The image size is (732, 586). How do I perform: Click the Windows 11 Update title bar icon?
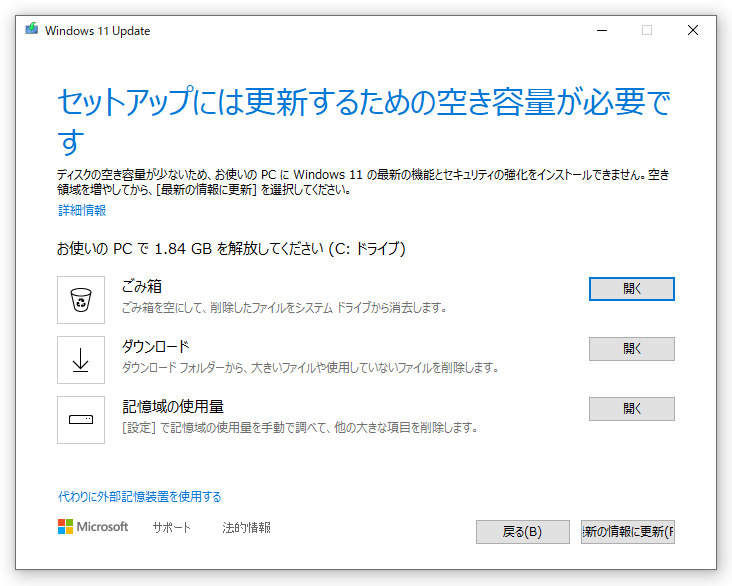(32, 29)
